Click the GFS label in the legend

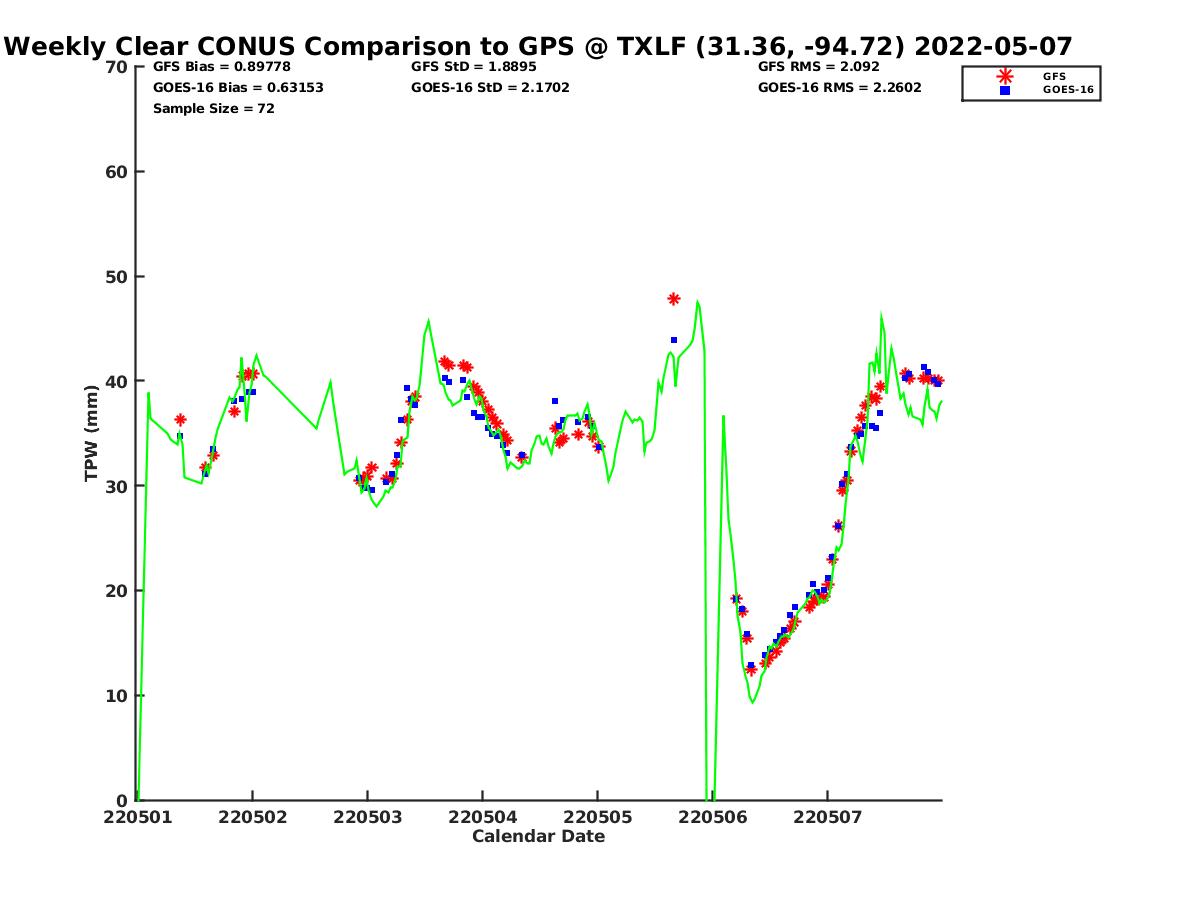[1054, 76]
